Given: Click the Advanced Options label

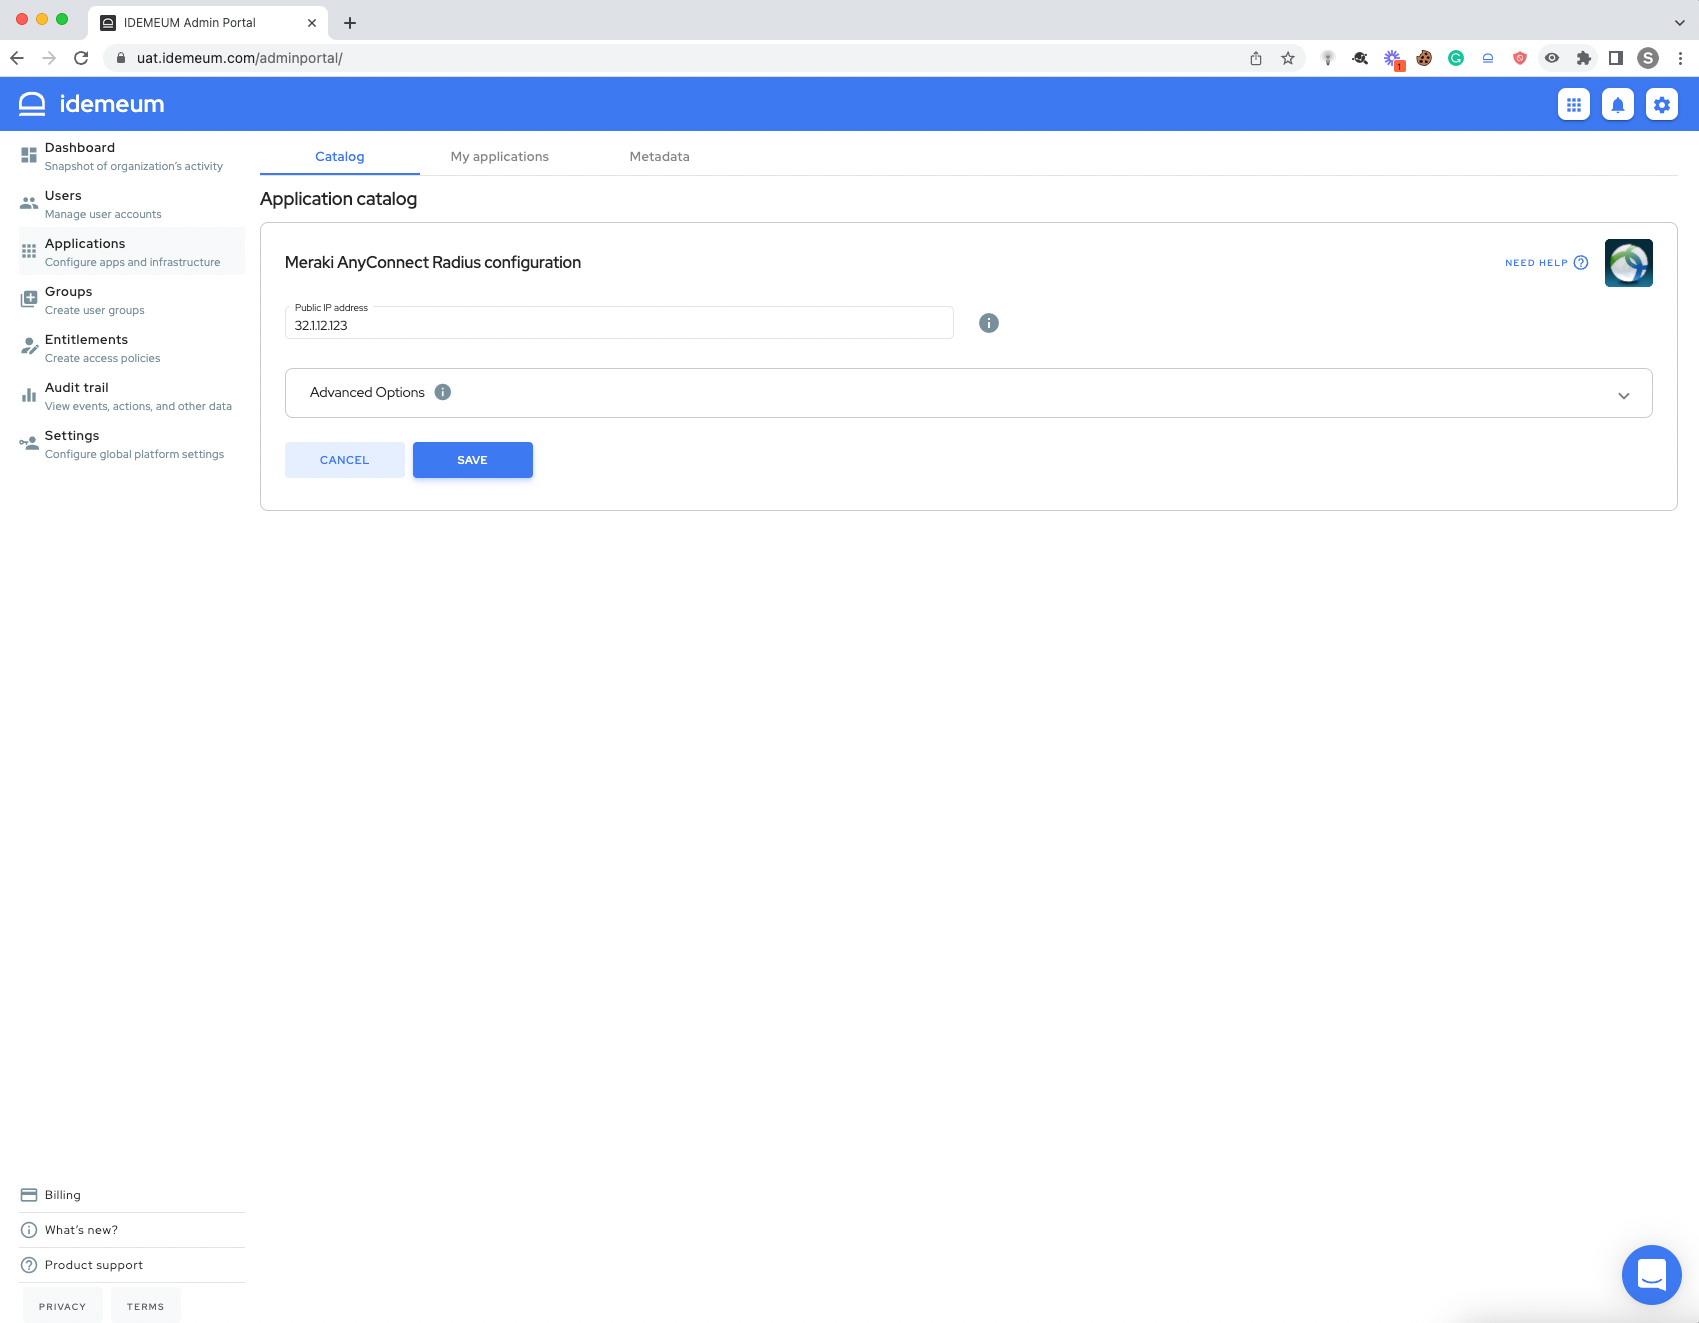Looking at the screenshot, I should (x=367, y=392).
